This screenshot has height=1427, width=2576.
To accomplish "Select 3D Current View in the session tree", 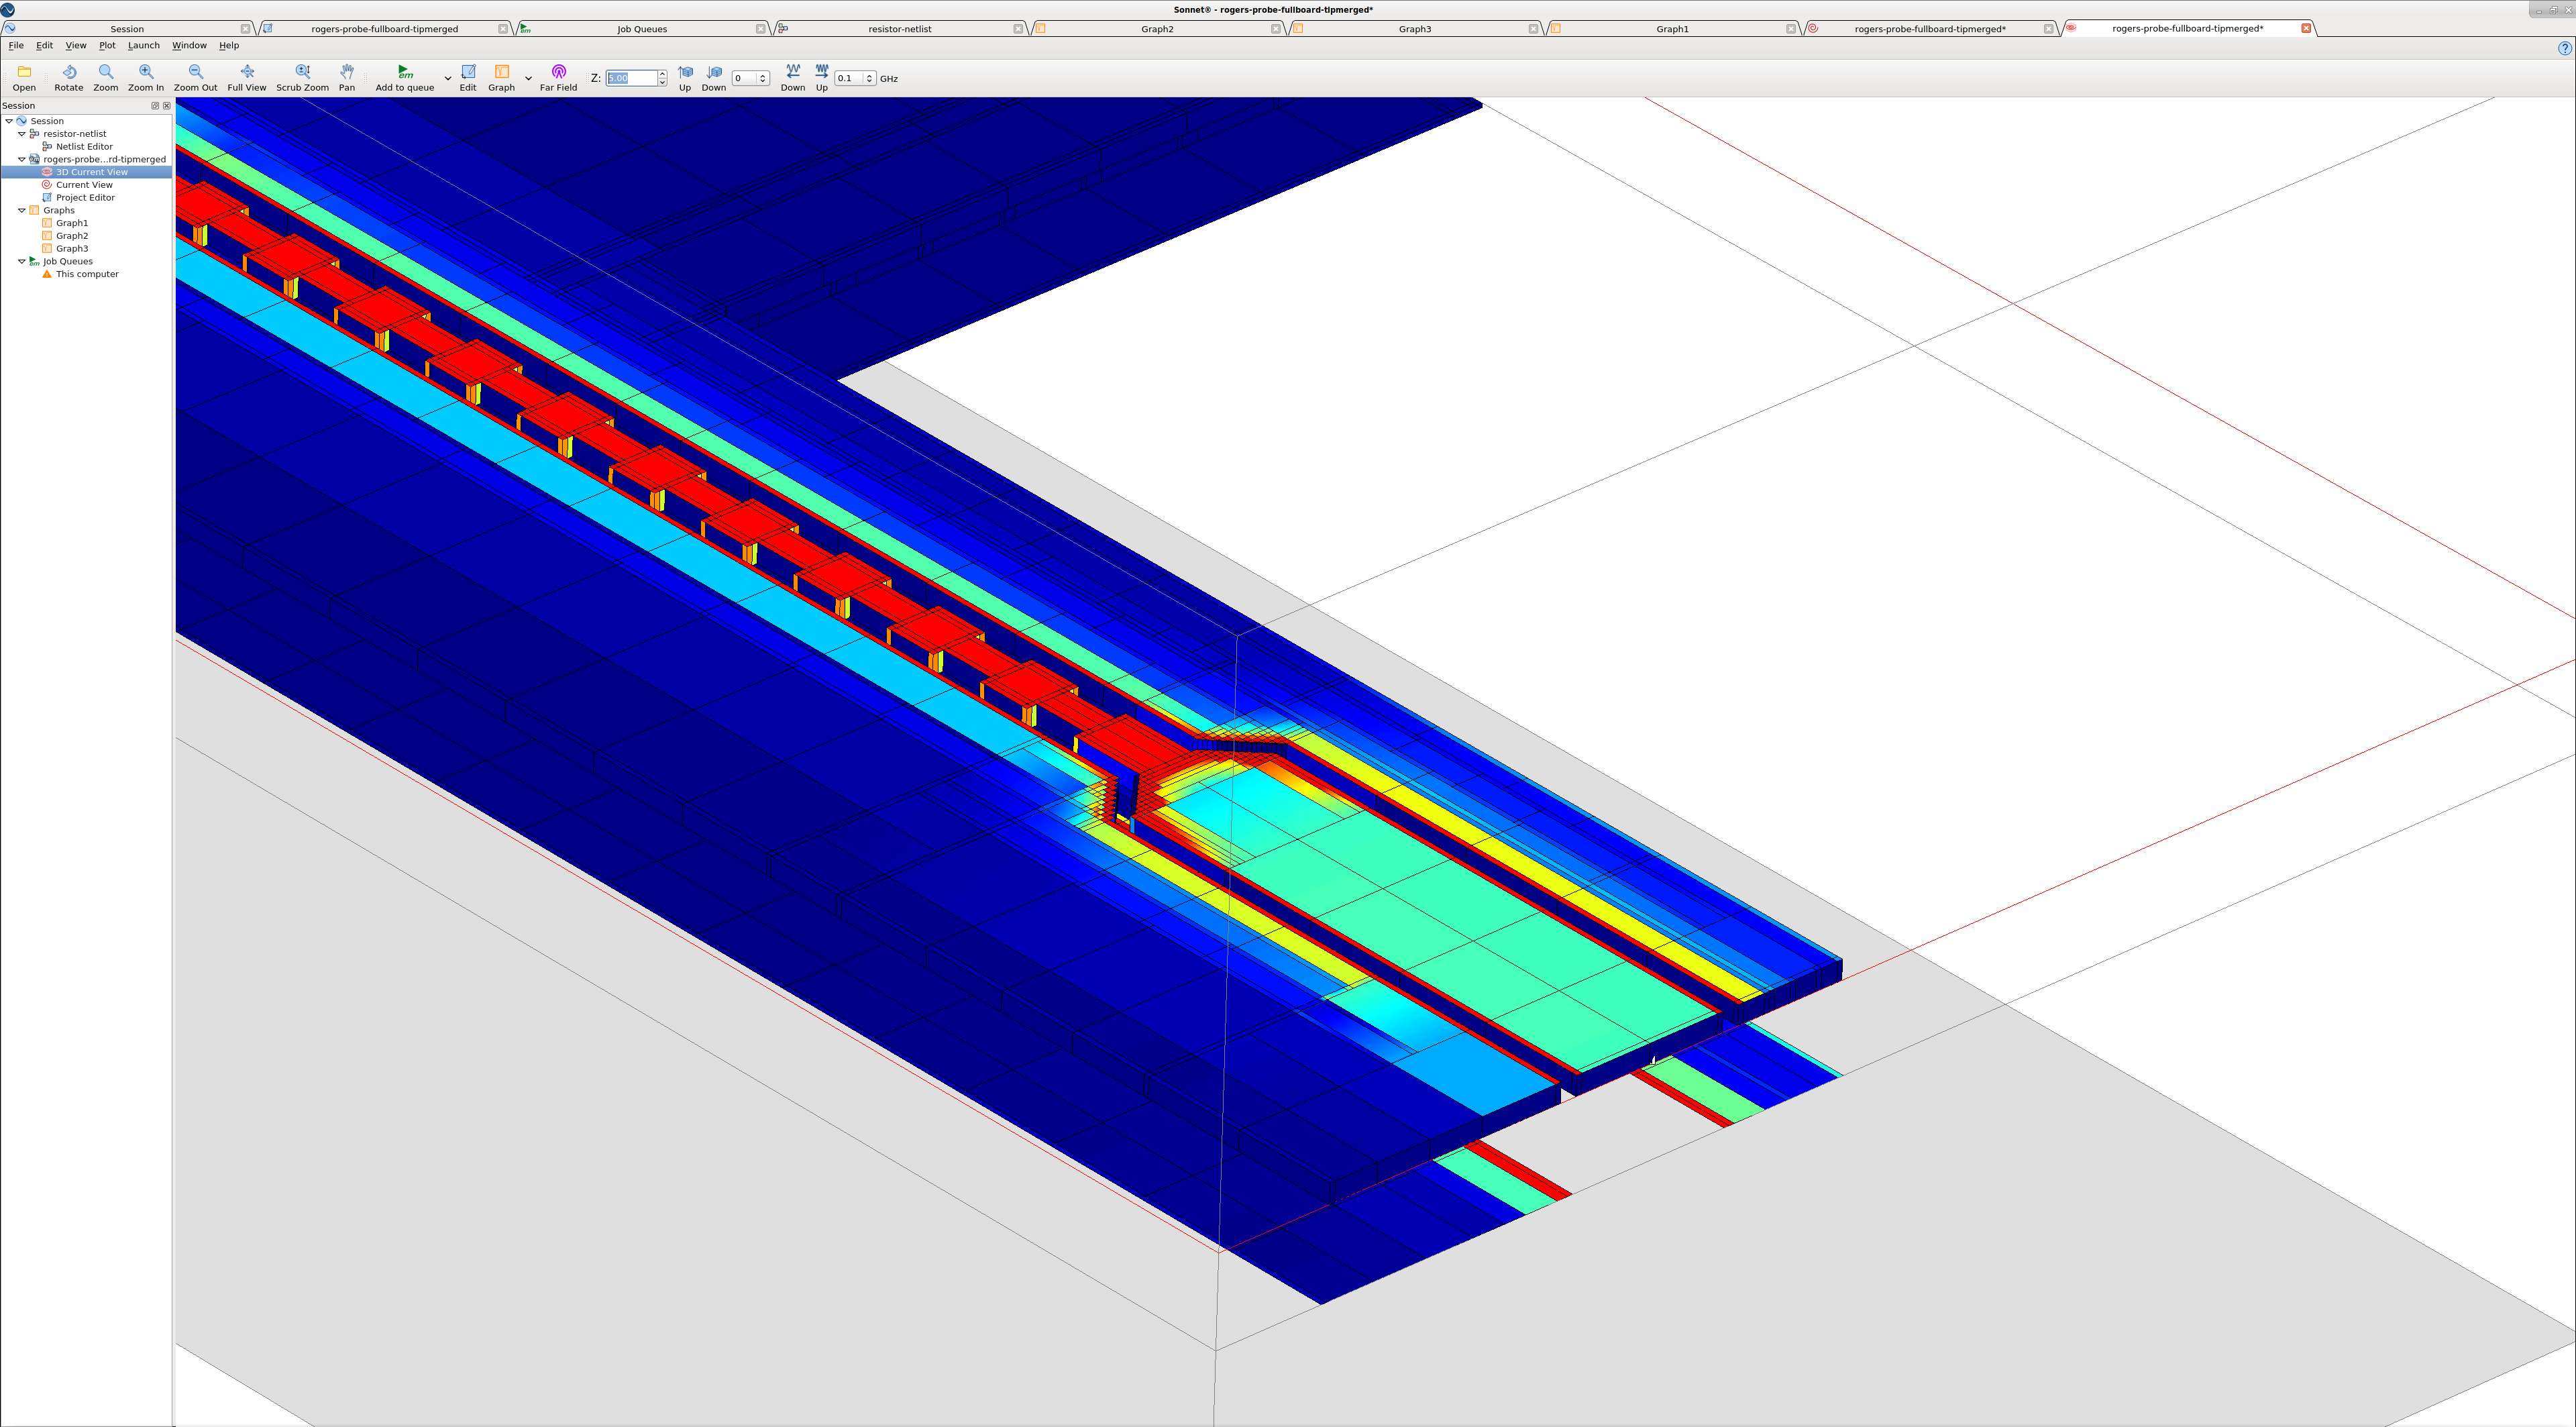I will coord(92,172).
